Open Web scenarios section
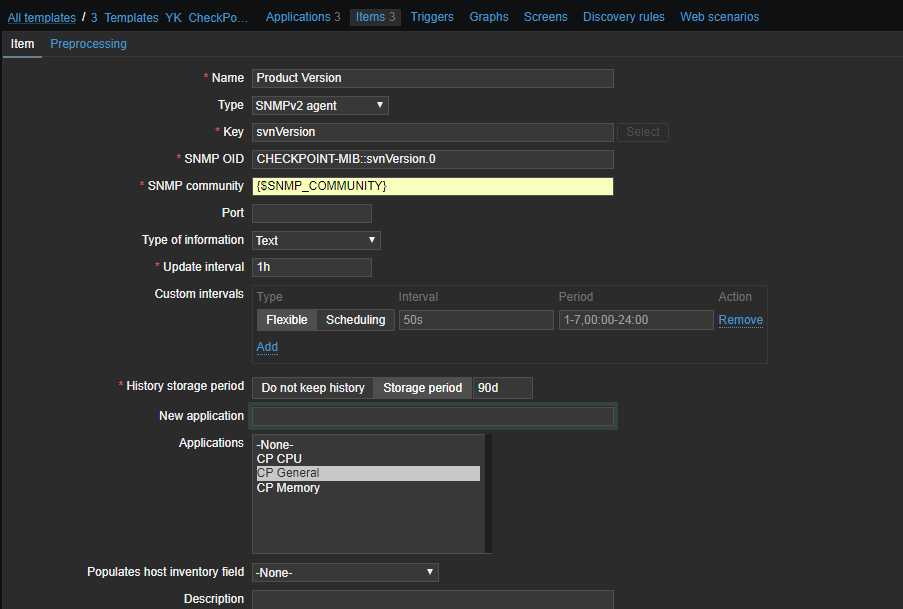The height and width of the screenshot is (609, 903). click(x=719, y=17)
